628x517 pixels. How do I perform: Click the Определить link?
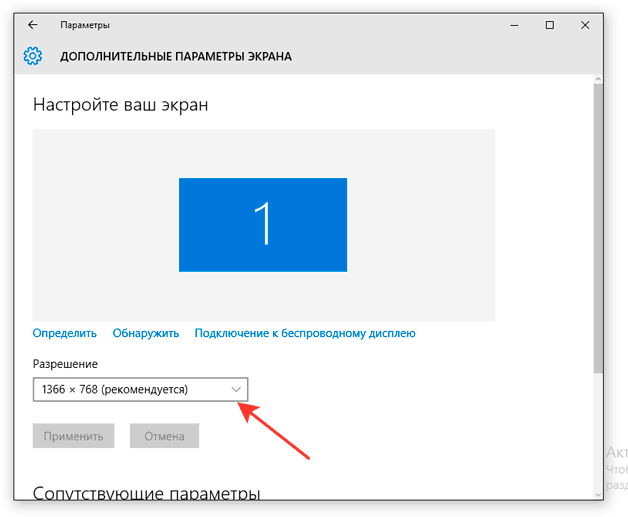click(64, 333)
